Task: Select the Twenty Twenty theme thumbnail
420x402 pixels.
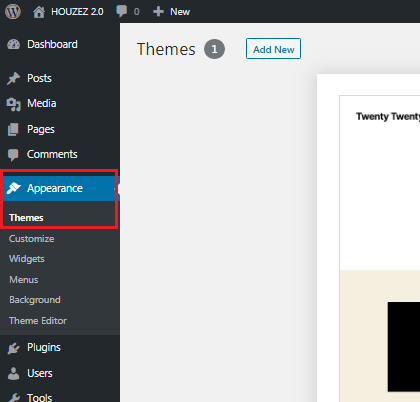Action: click(380, 248)
